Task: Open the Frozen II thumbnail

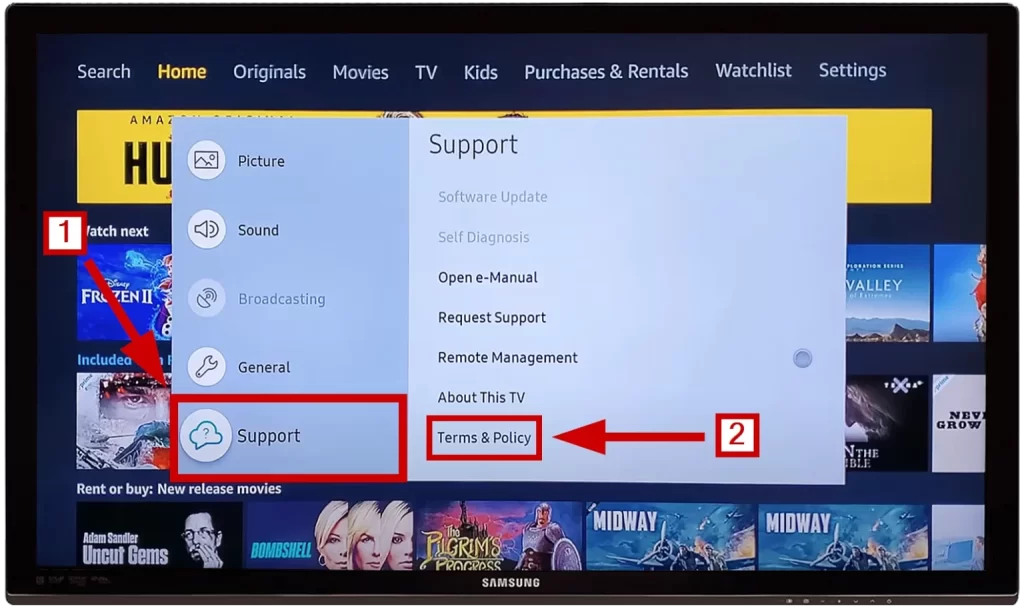Action: pyautogui.click(x=124, y=293)
